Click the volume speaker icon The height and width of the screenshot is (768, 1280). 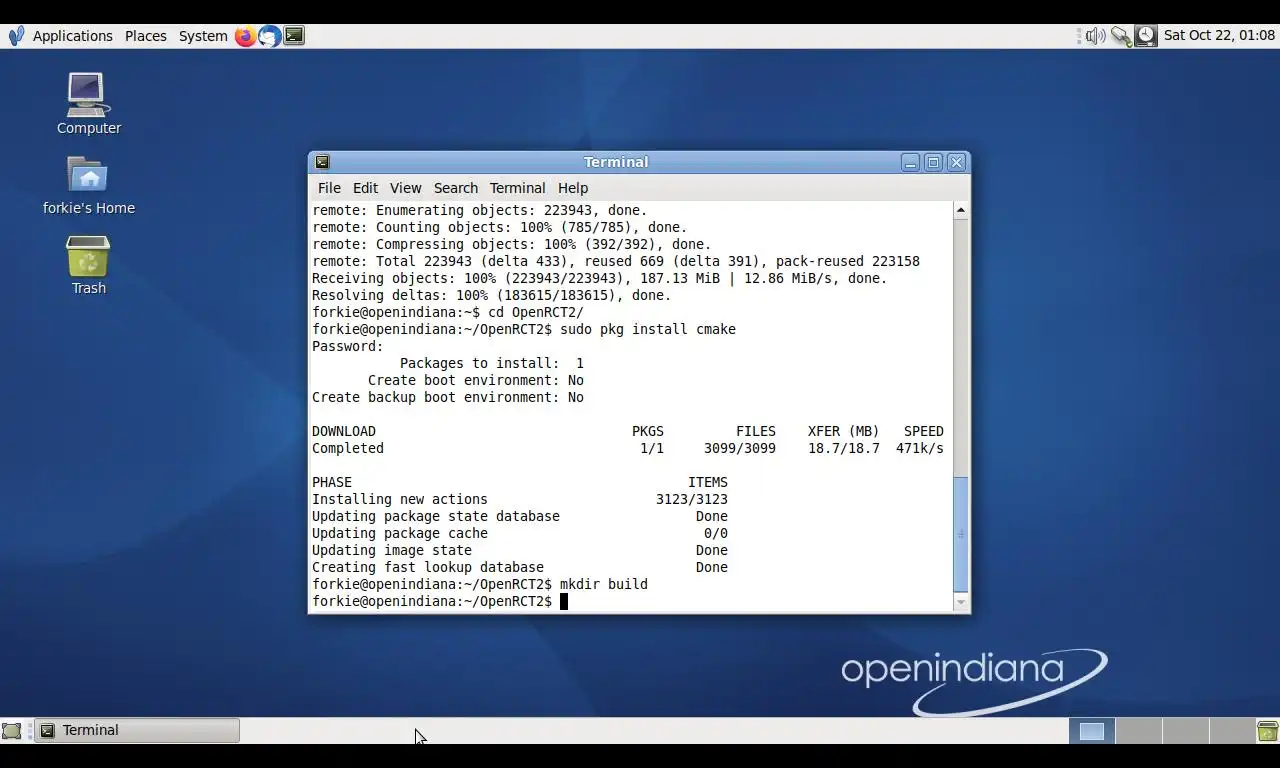point(1095,36)
